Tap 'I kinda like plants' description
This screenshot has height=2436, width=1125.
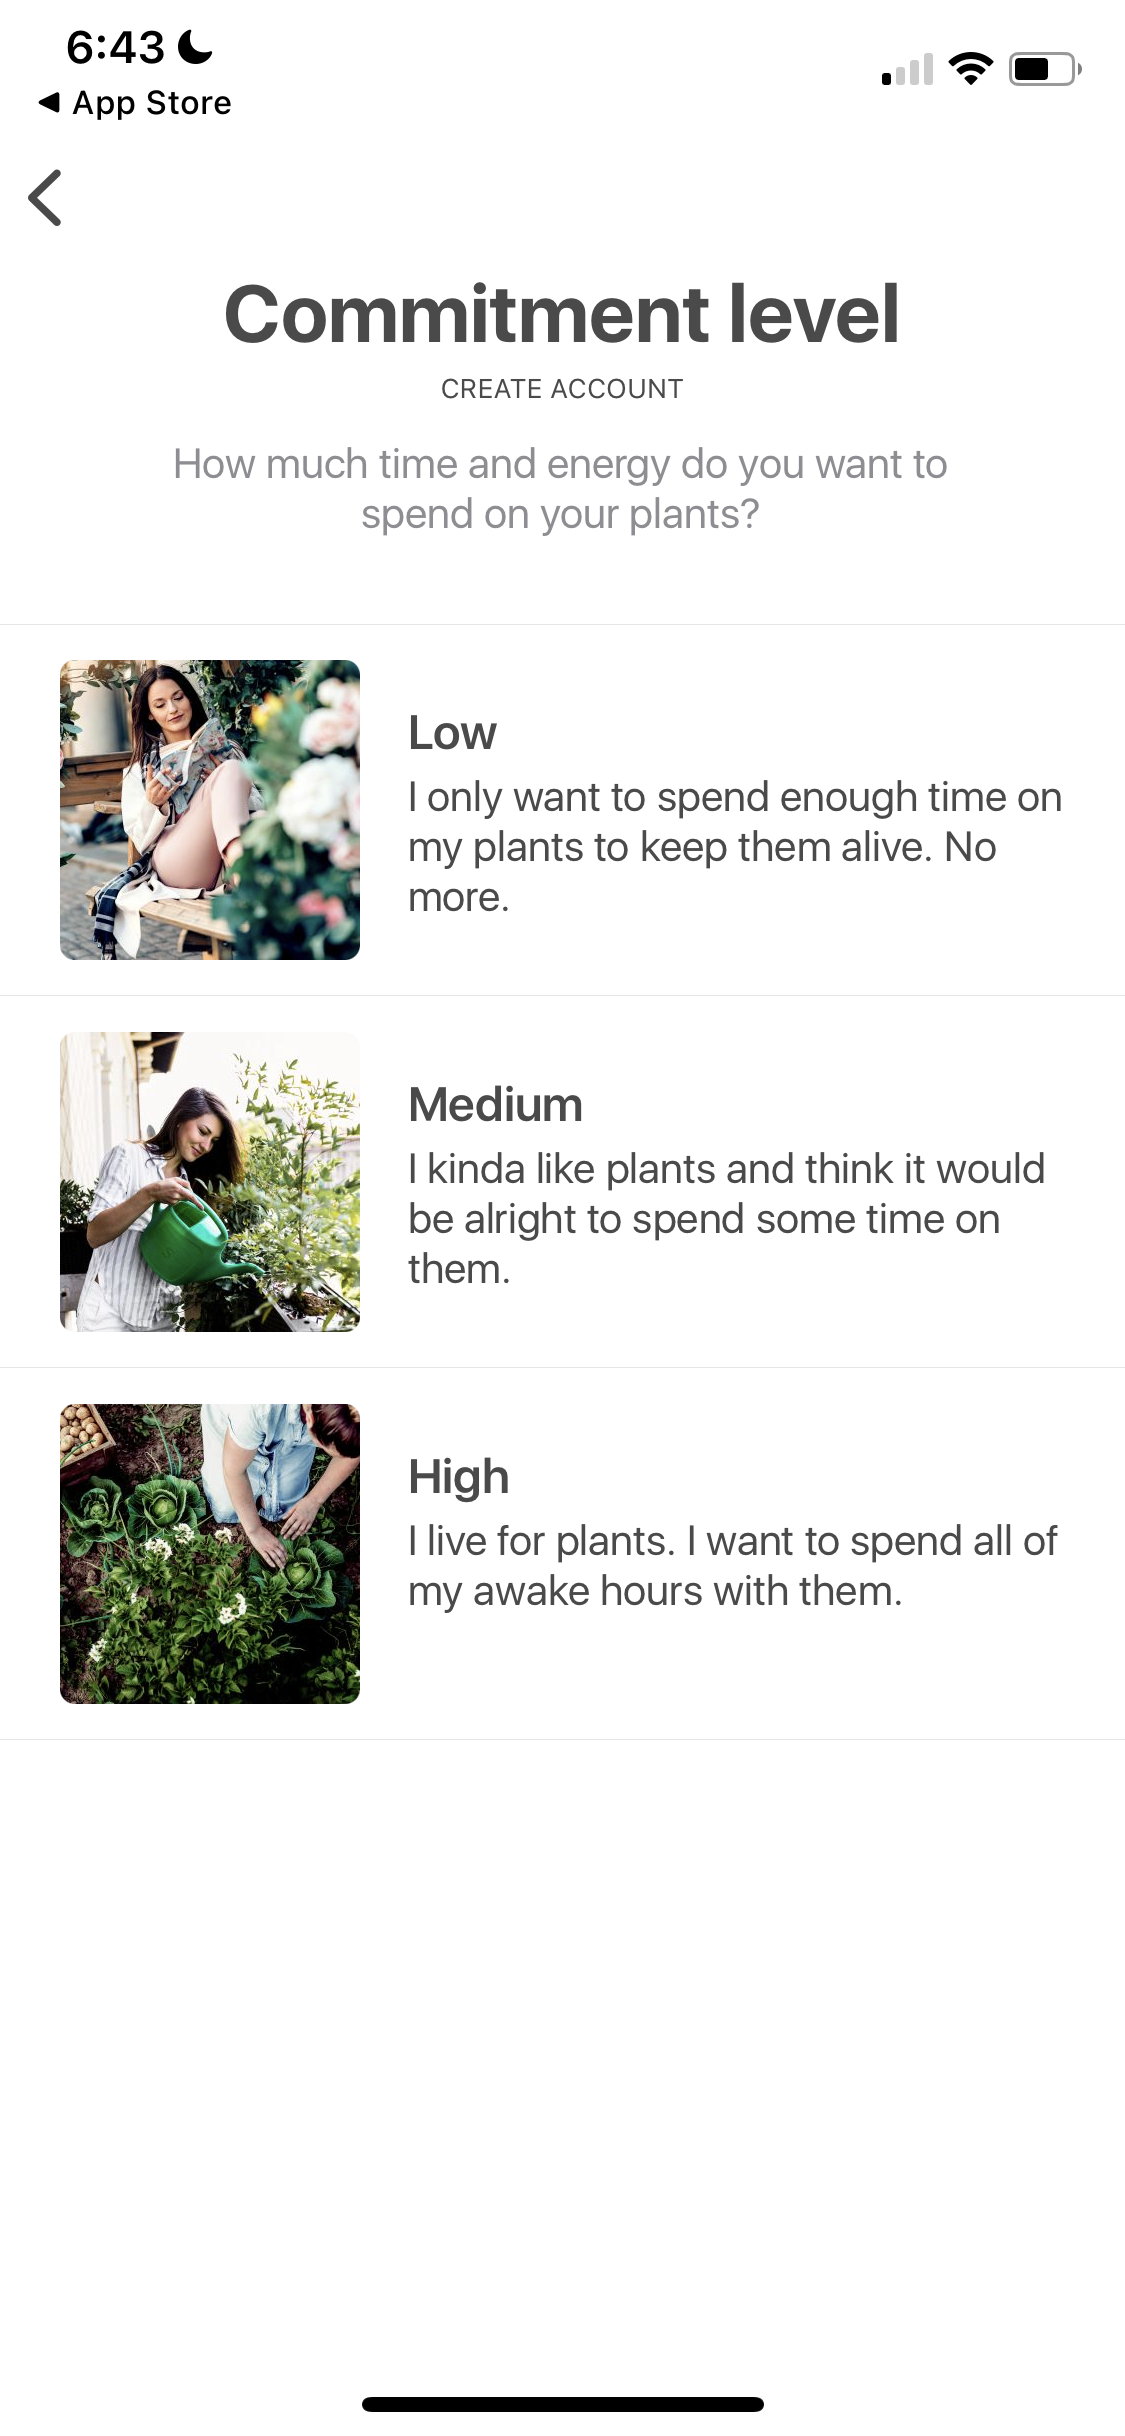(726, 1219)
